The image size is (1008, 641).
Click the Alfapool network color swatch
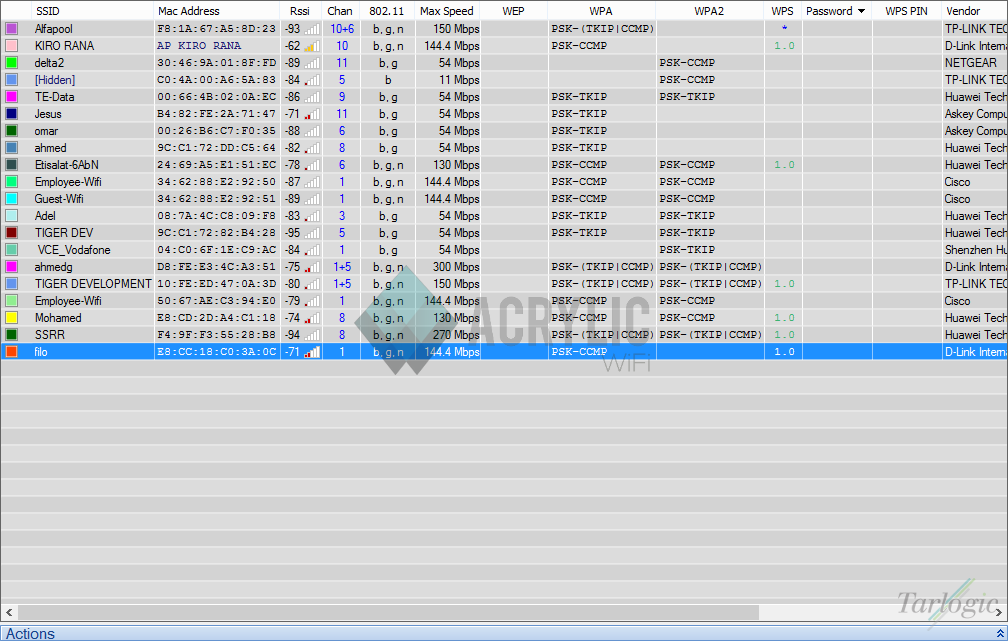[12, 28]
